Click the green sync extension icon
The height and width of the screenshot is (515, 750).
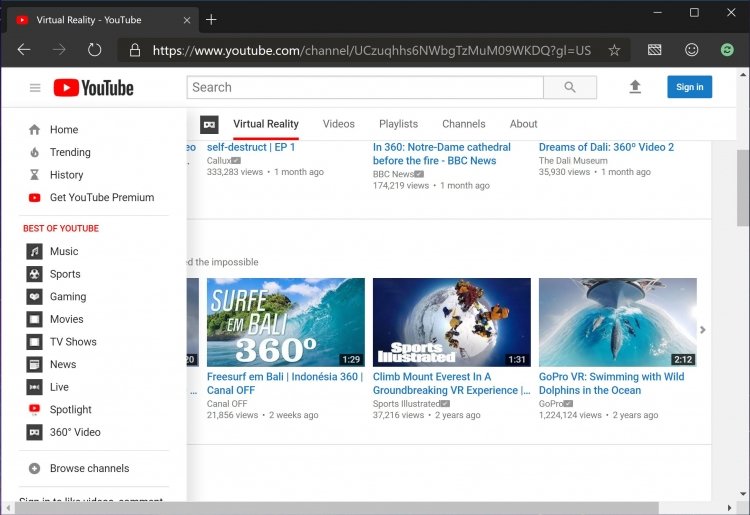pyautogui.click(x=727, y=49)
